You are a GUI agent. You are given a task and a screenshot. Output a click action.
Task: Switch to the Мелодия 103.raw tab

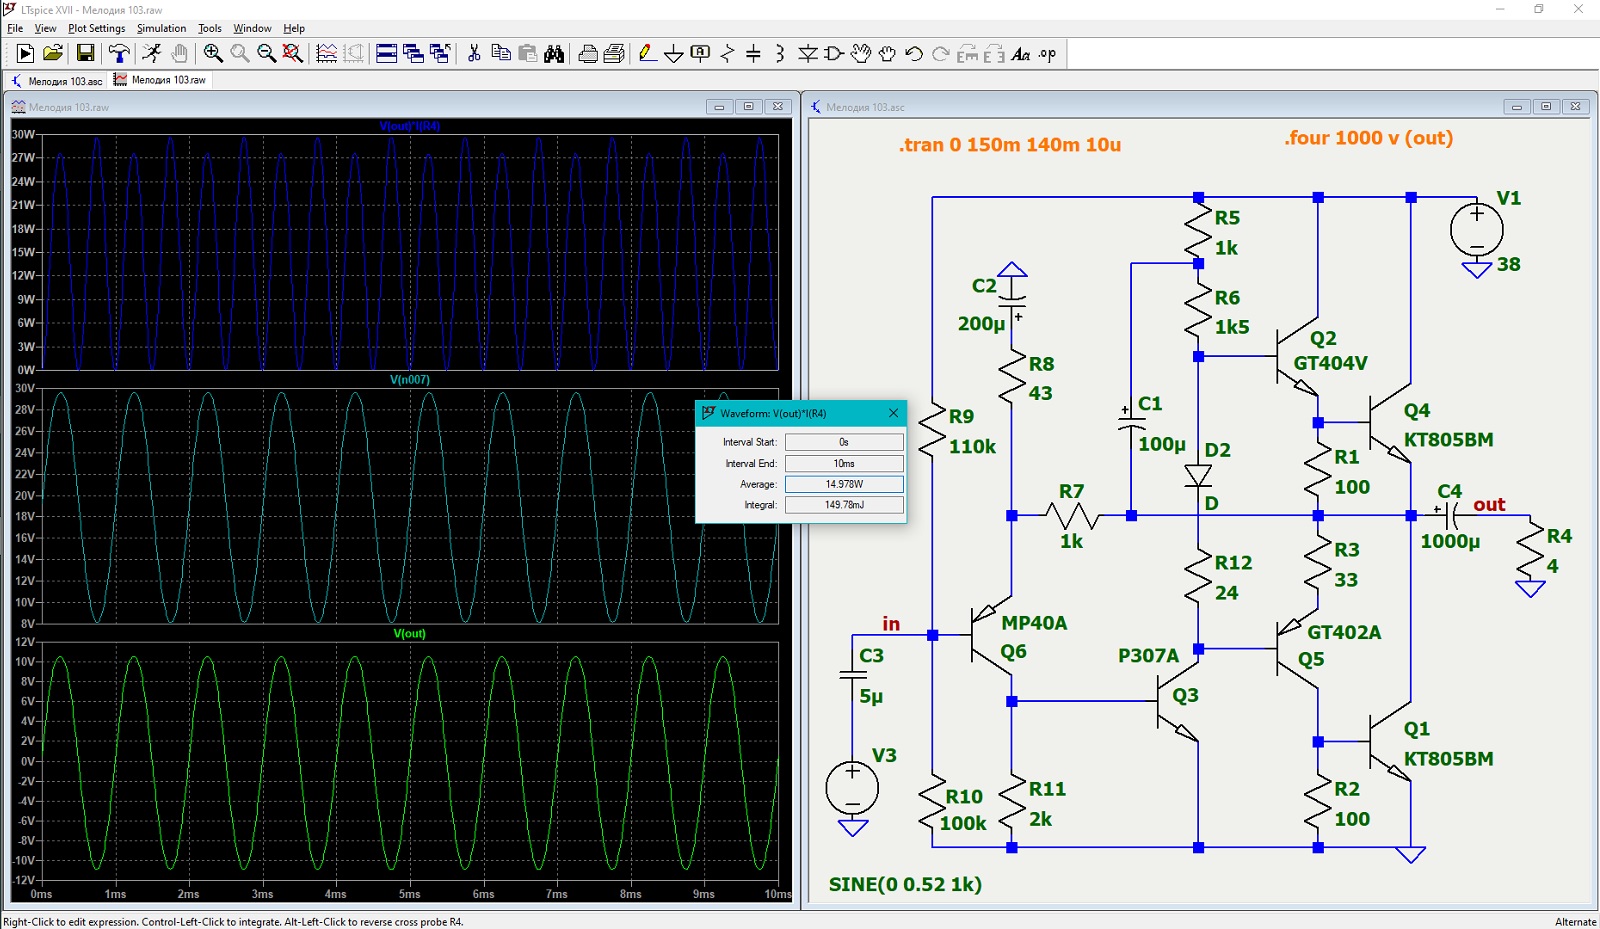(x=160, y=80)
